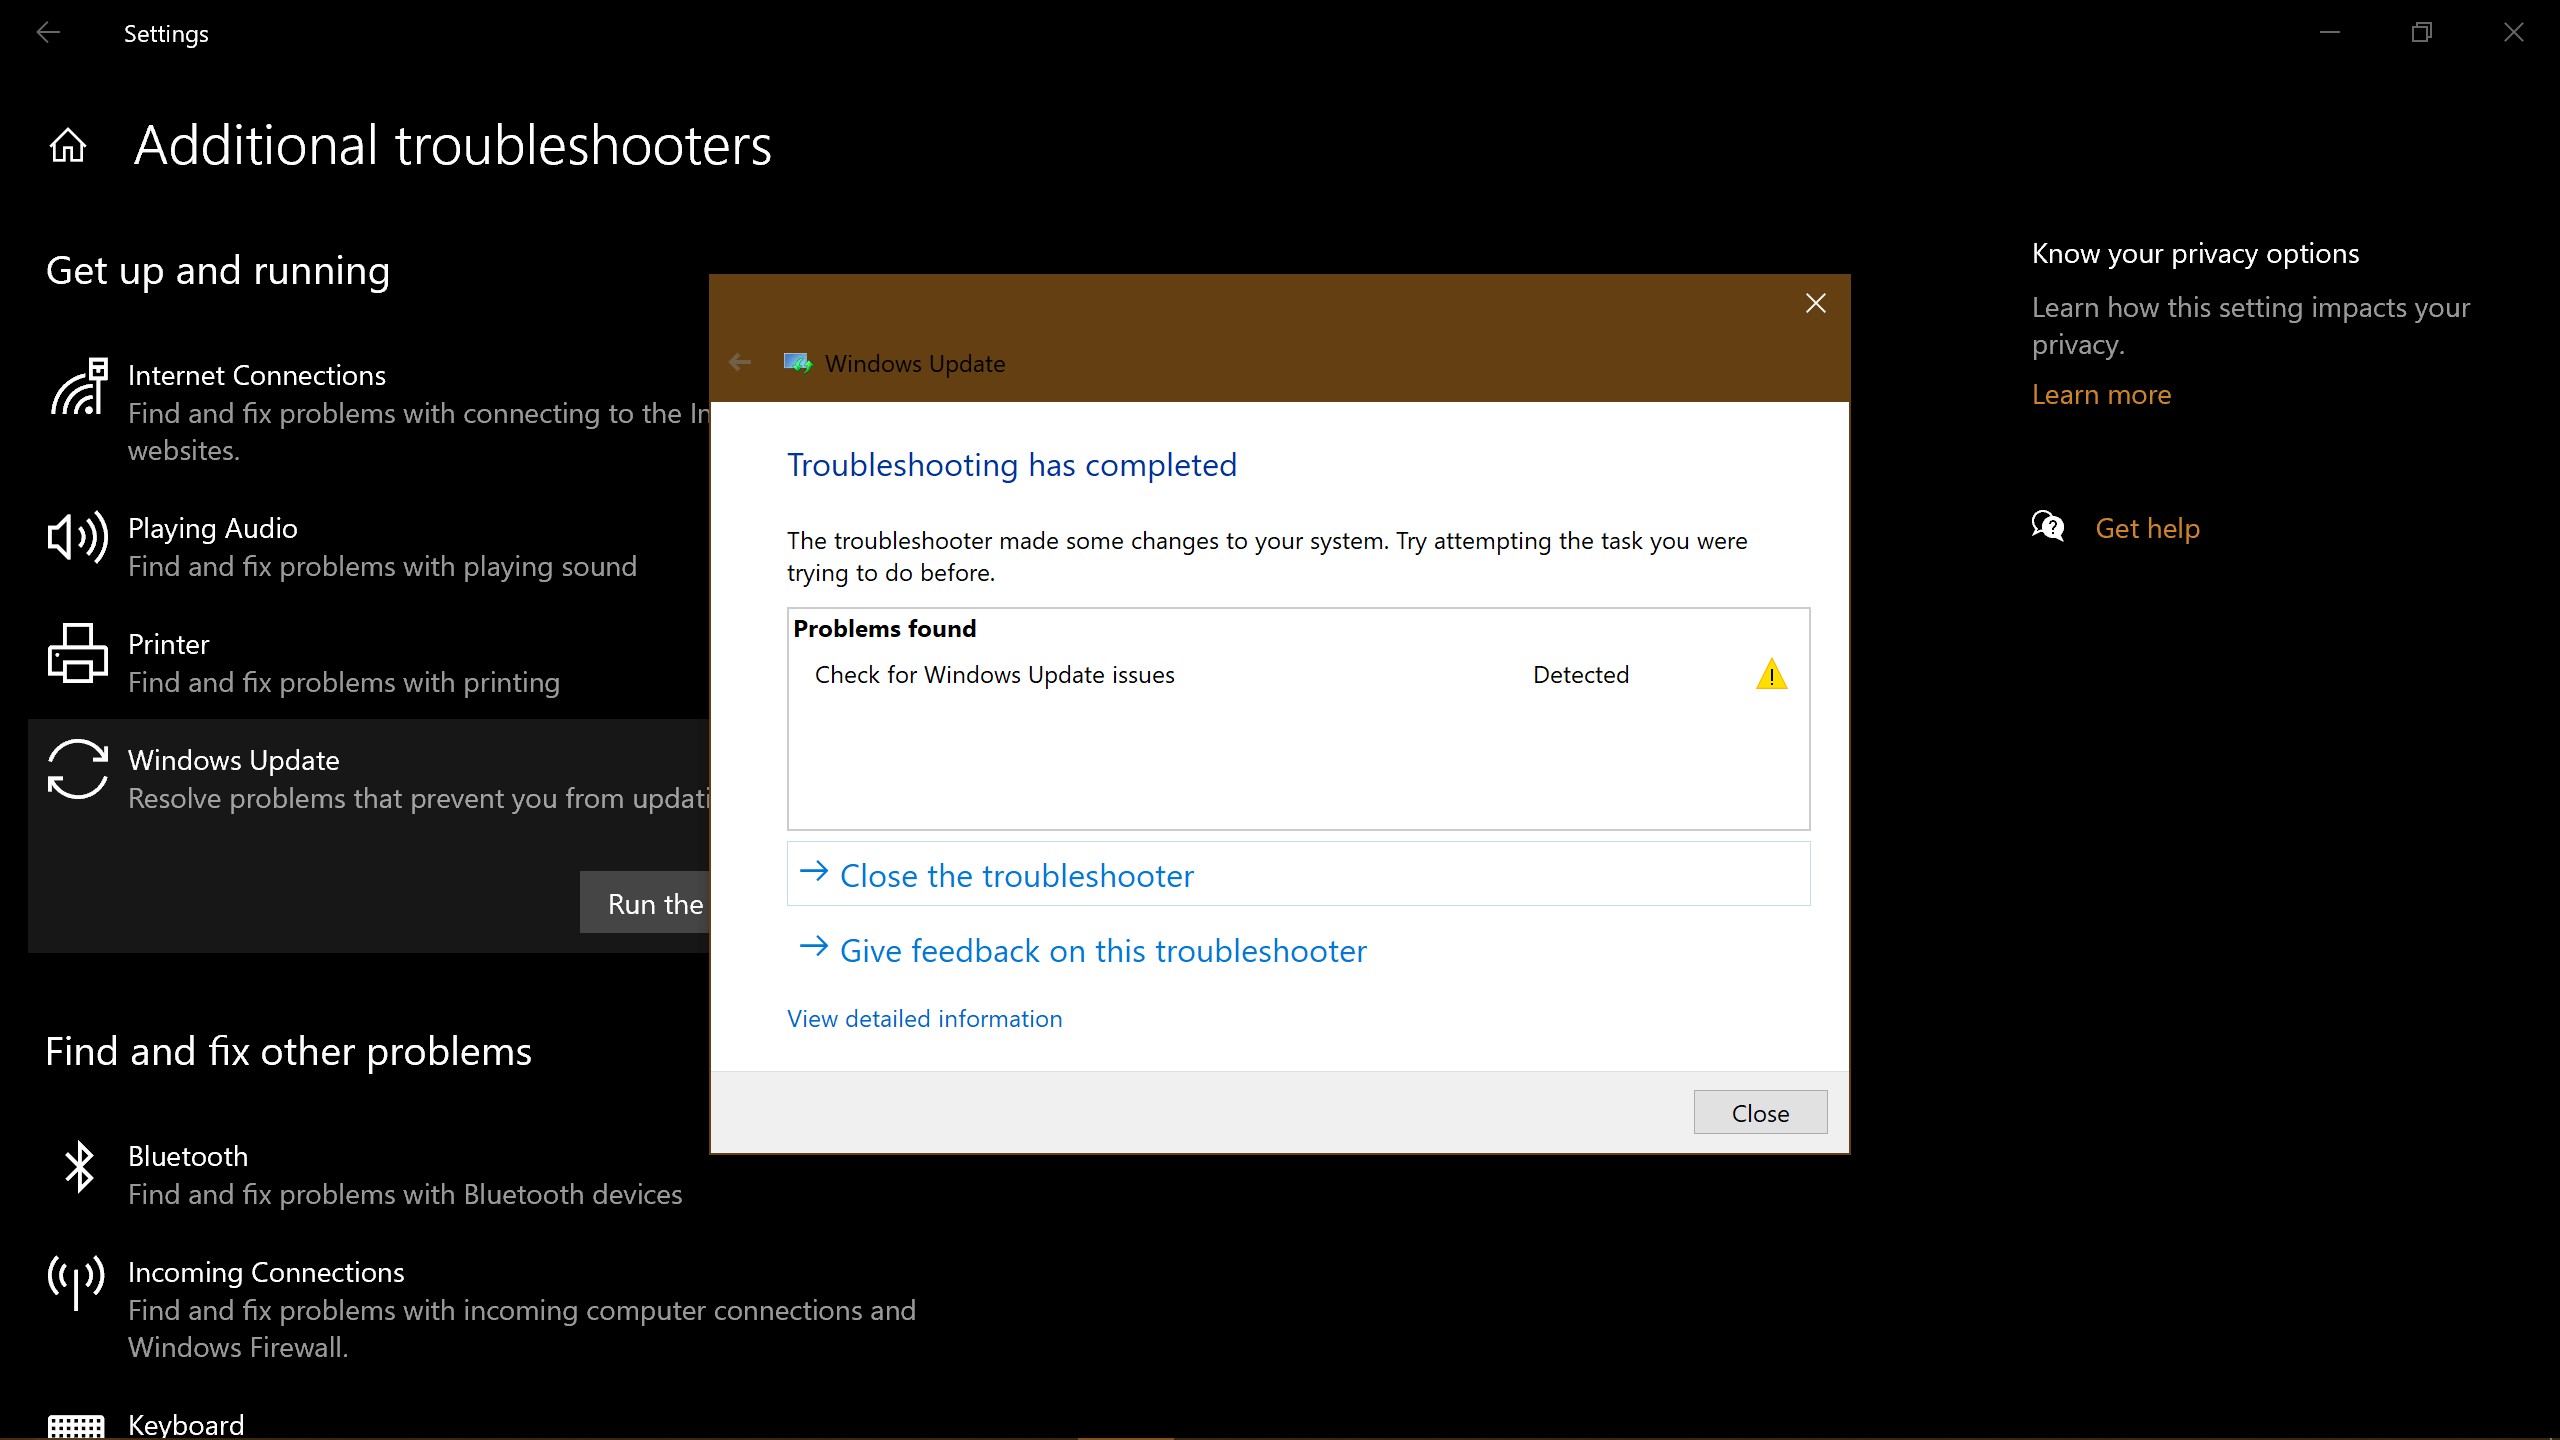
Task: Select the Keyboard troubleshooter title
Action: 186,1424
